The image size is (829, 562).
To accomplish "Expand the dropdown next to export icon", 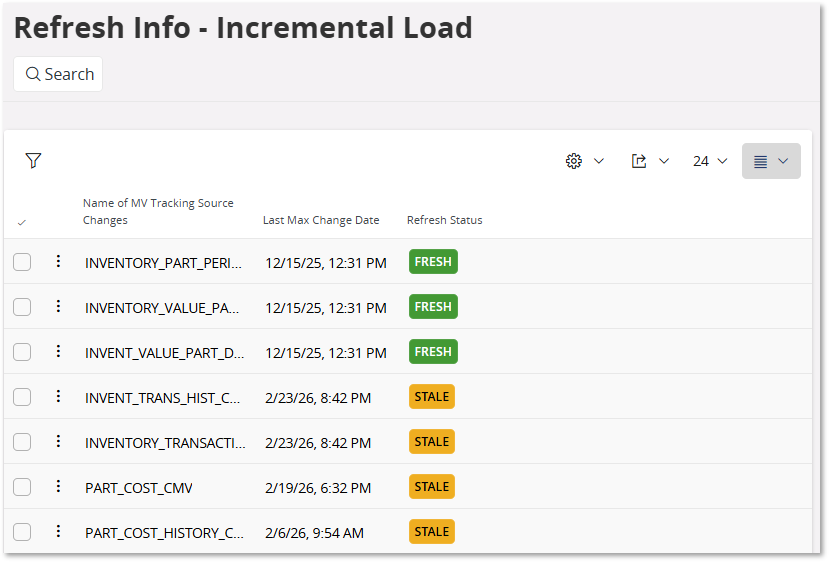I will 664,161.
